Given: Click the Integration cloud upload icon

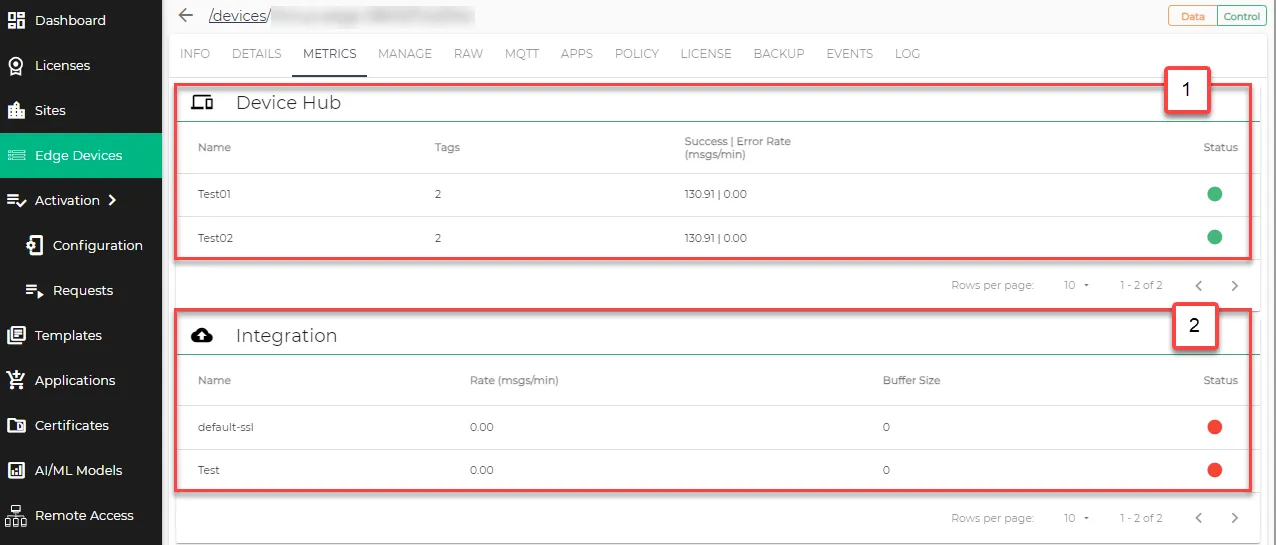Looking at the screenshot, I should tap(202, 335).
